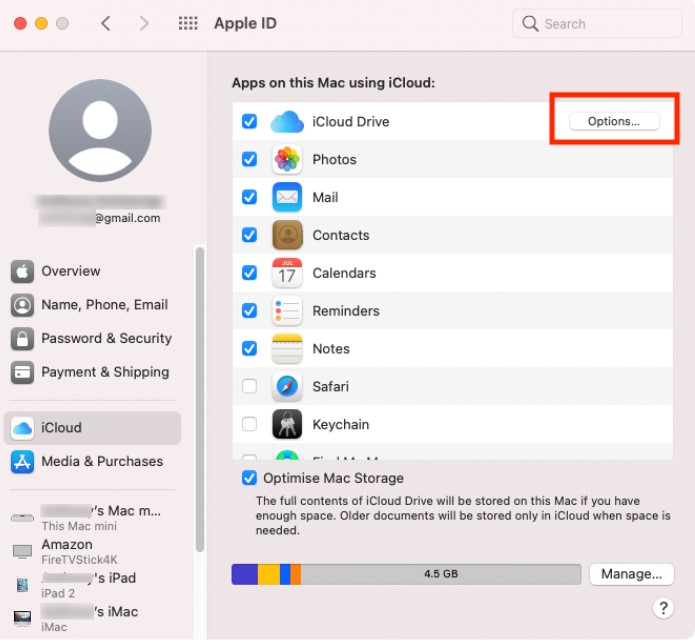Uncheck the iCloud Drive checkbox
This screenshot has height=642, width=695.
(249, 121)
